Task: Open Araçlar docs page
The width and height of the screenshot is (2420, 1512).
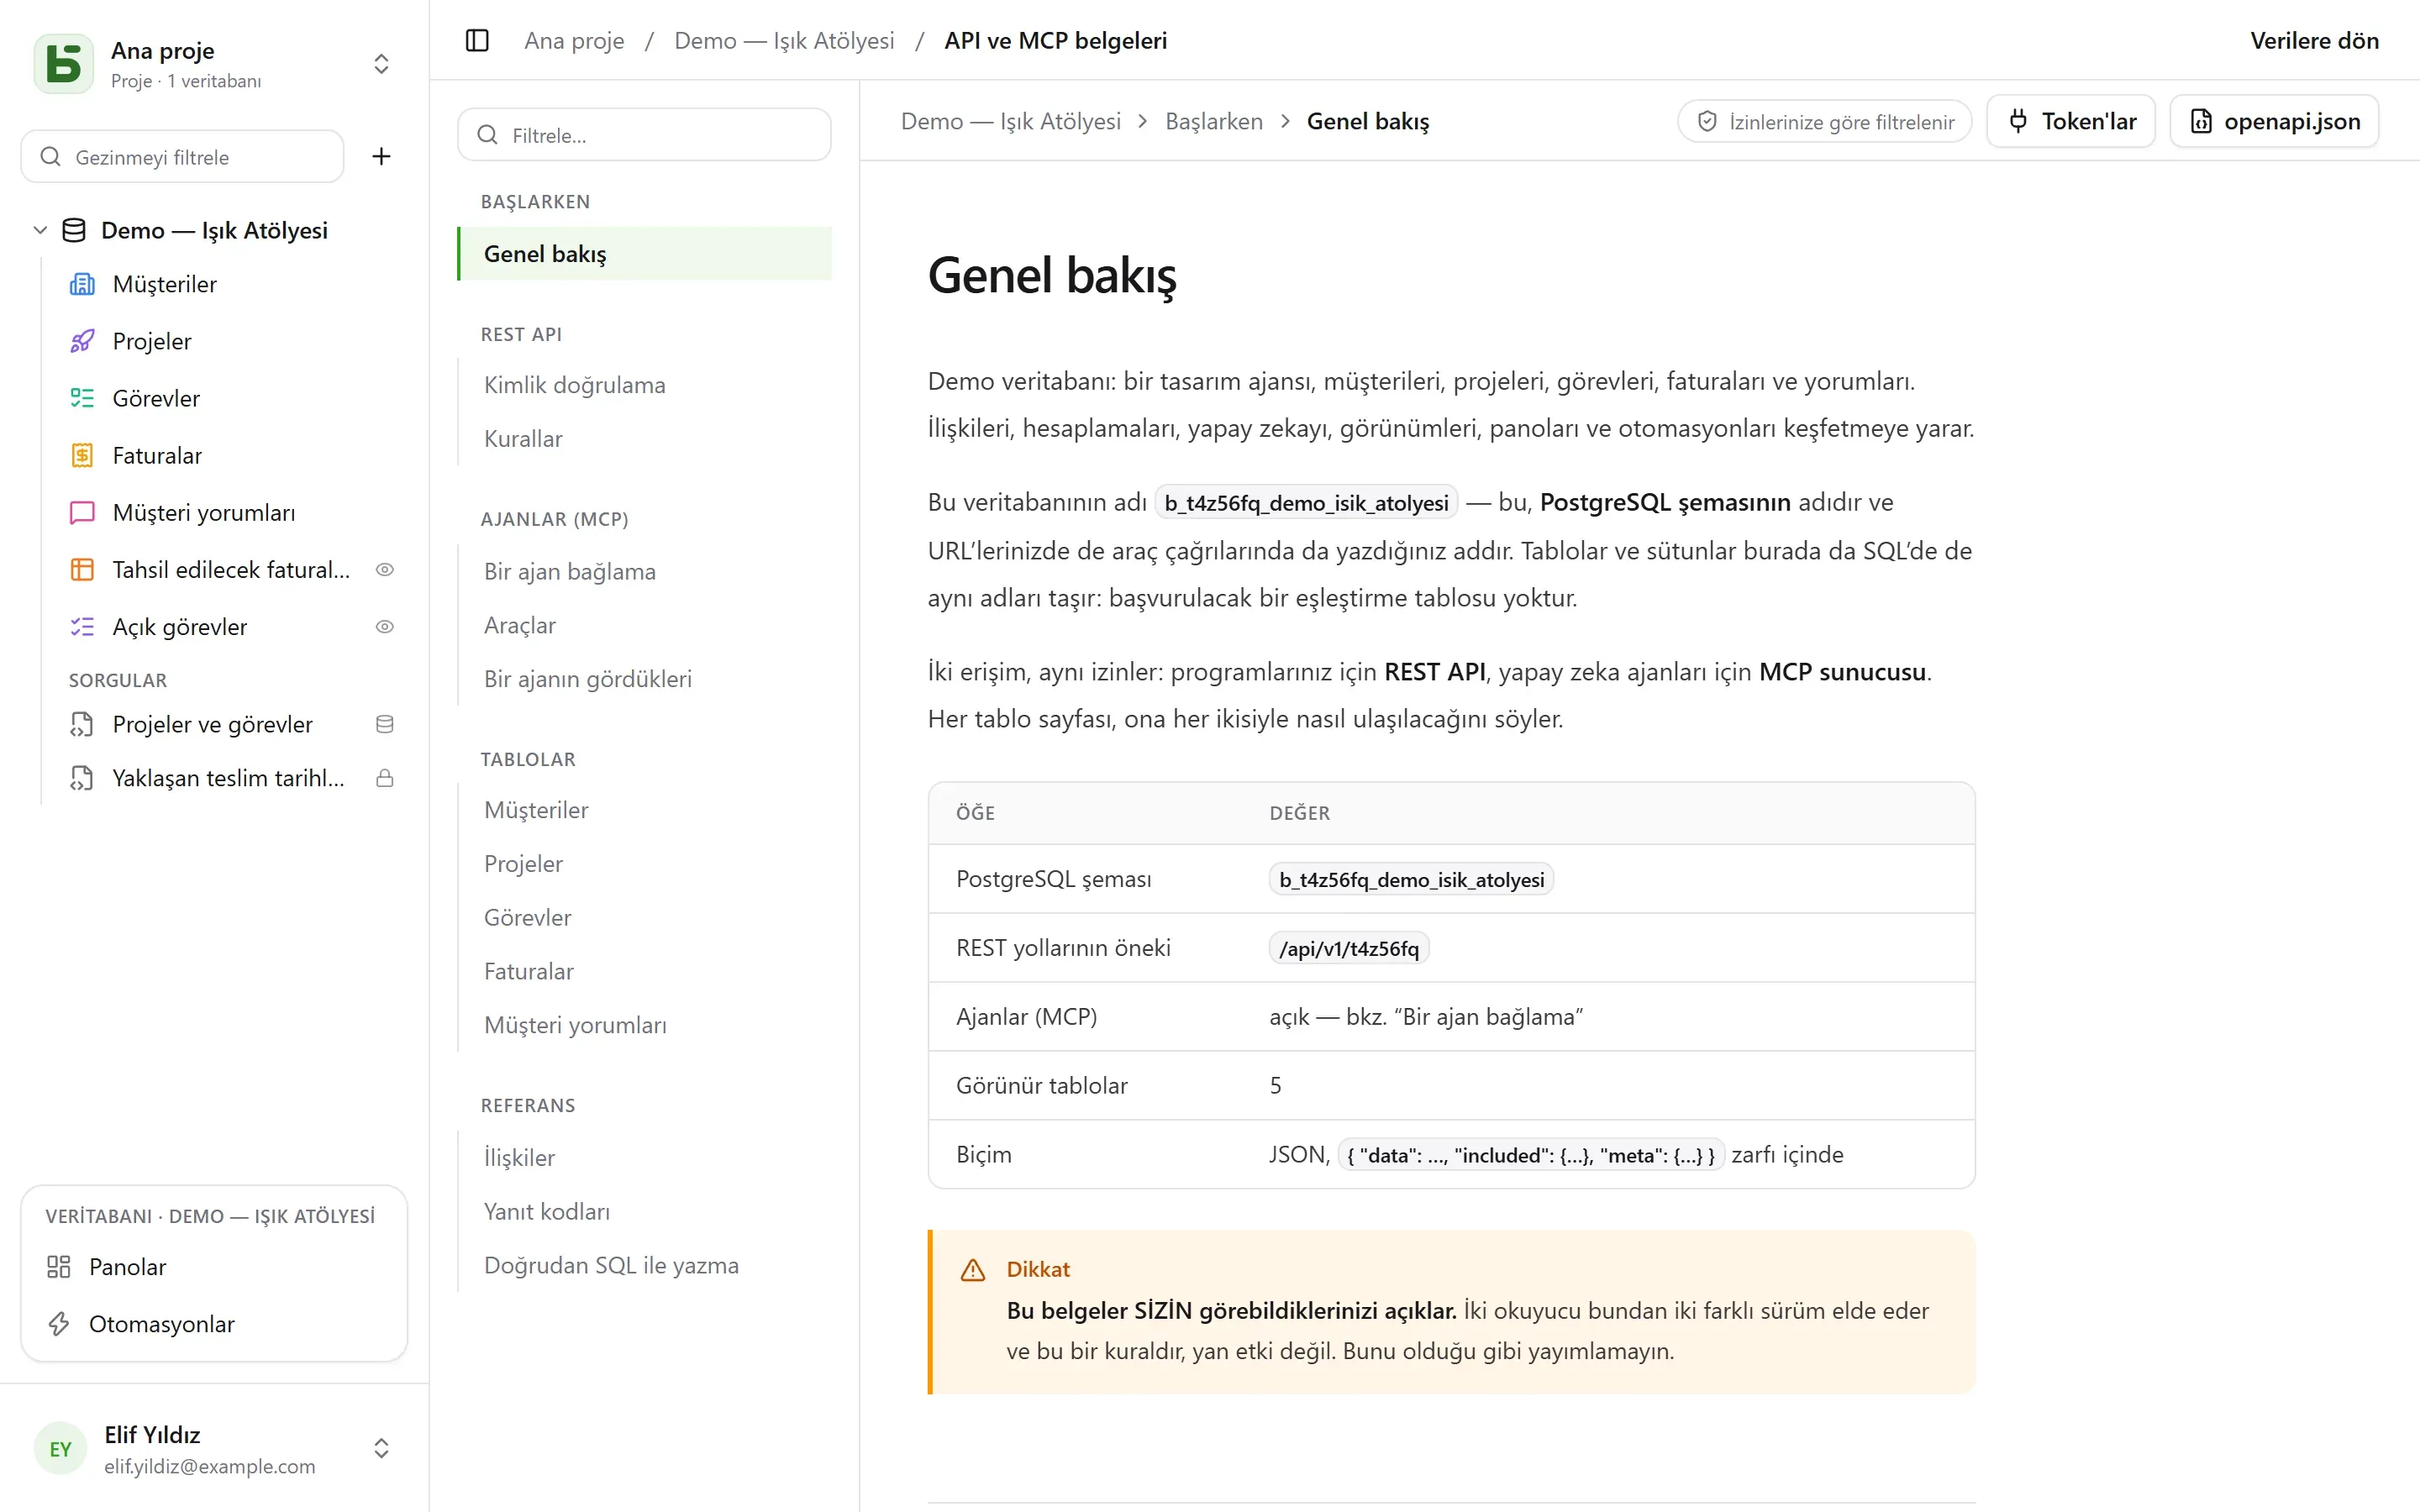Action: point(520,625)
